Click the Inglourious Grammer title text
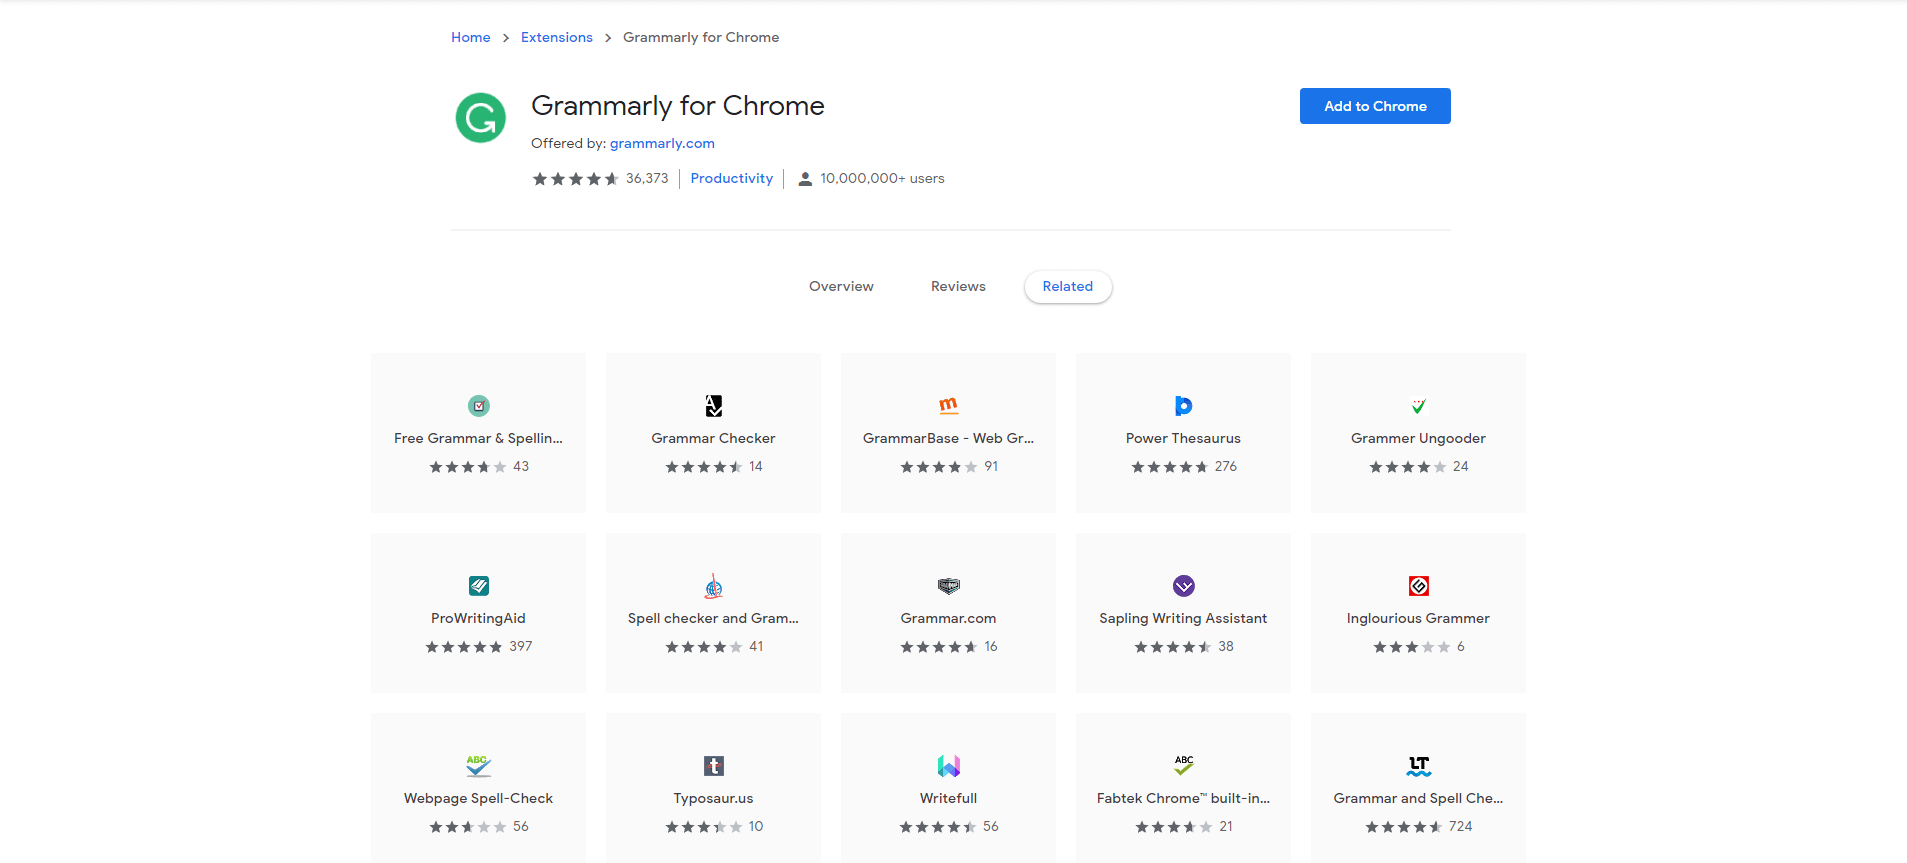This screenshot has height=863, width=1907. (1418, 618)
